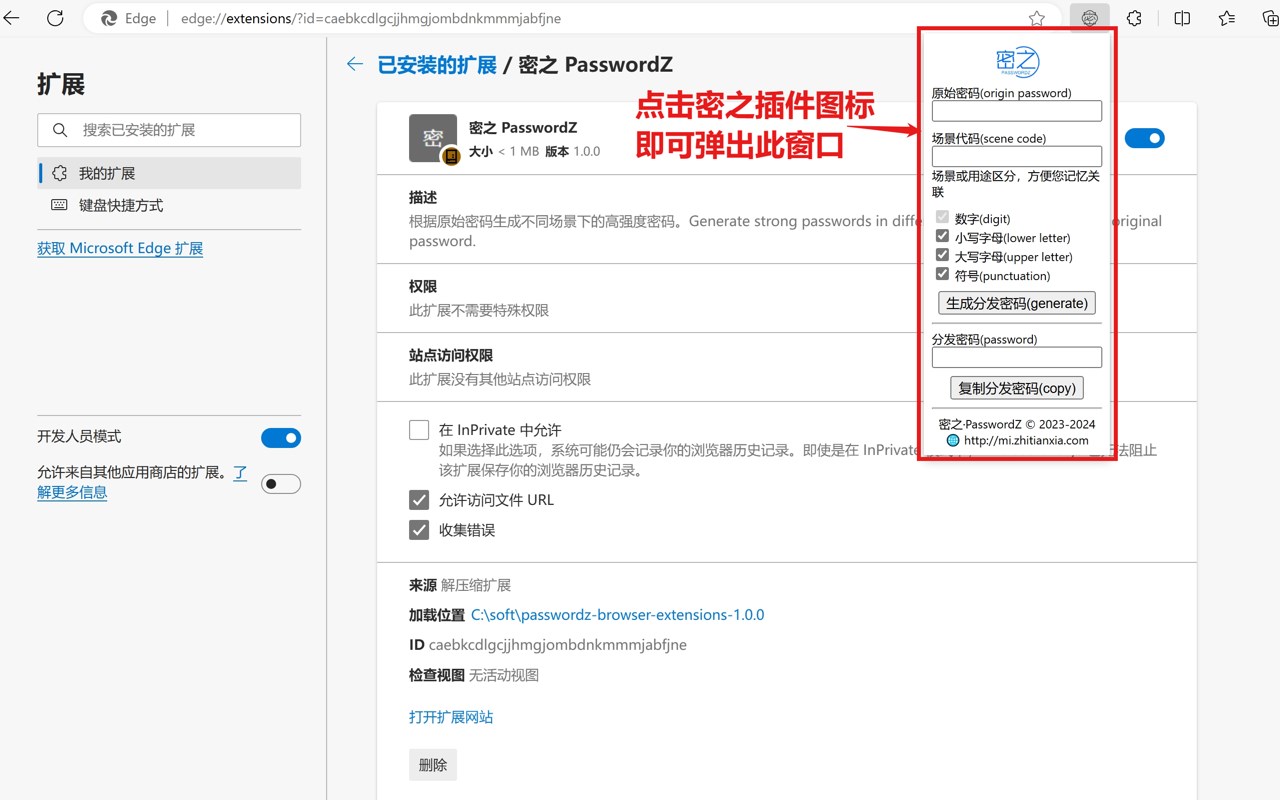The height and width of the screenshot is (800, 1280).
Task: Focus the 原始密码 origin password field
Action: pos(1017,111)
